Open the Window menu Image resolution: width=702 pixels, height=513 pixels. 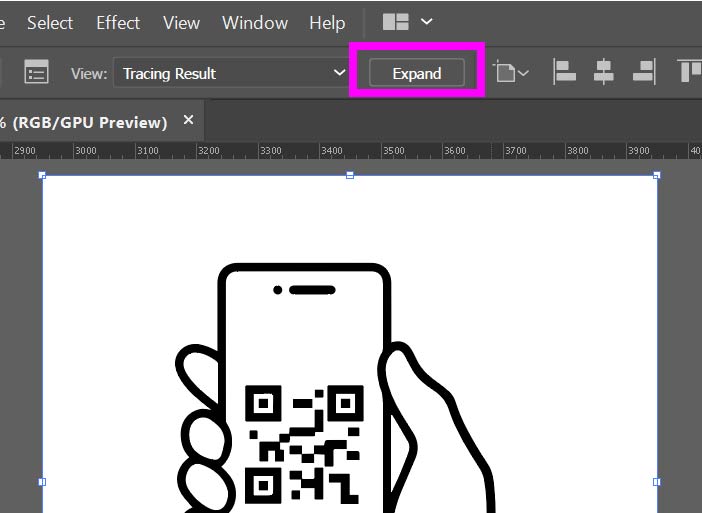coord(255,22)
